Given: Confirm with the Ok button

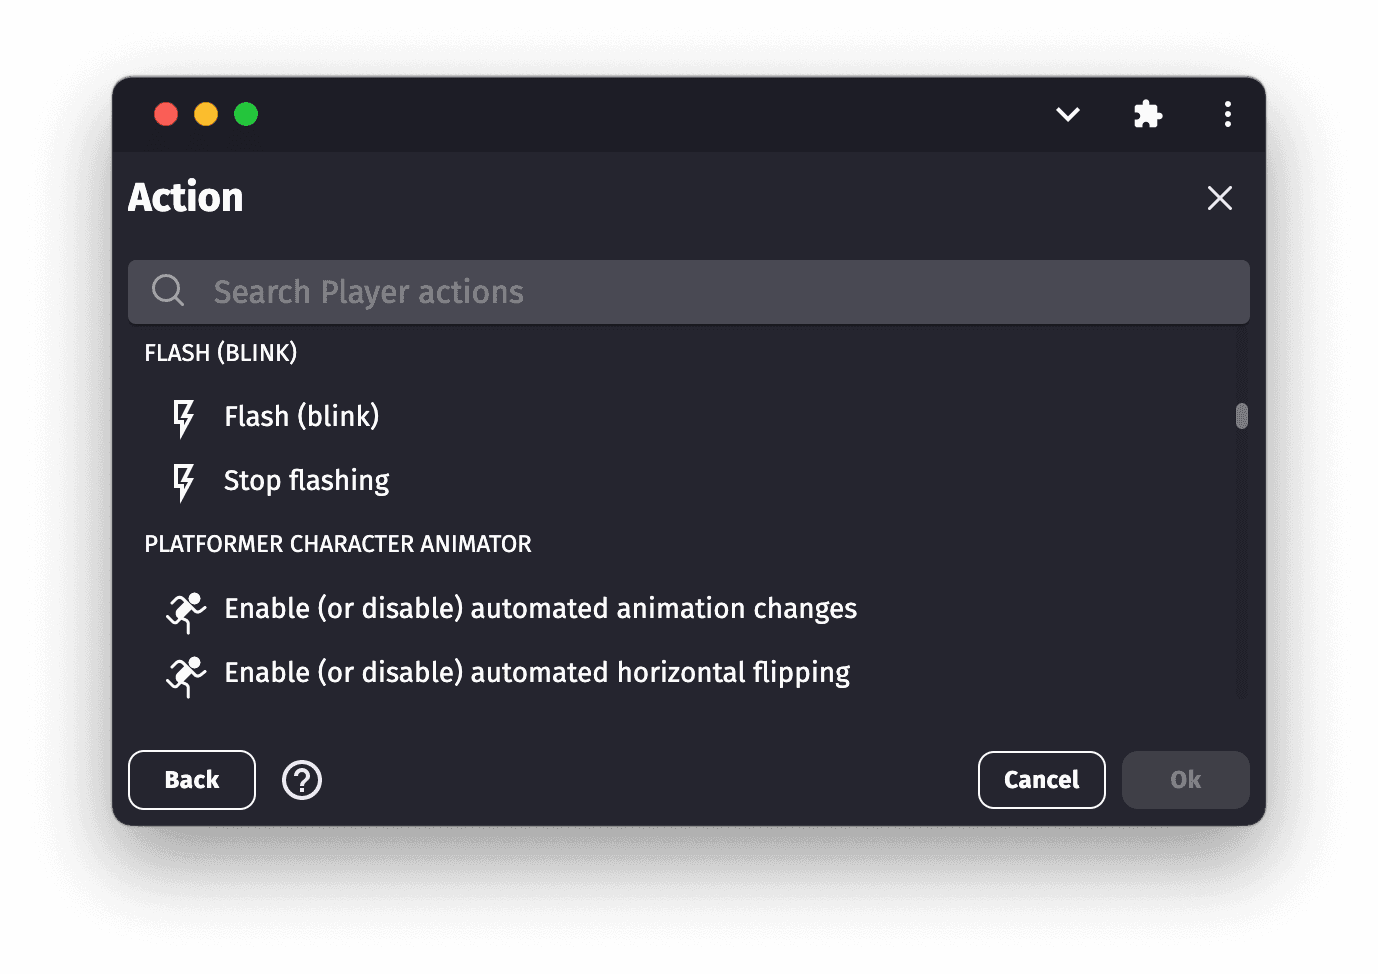Looking at the screenshot, I should 1185,780.
